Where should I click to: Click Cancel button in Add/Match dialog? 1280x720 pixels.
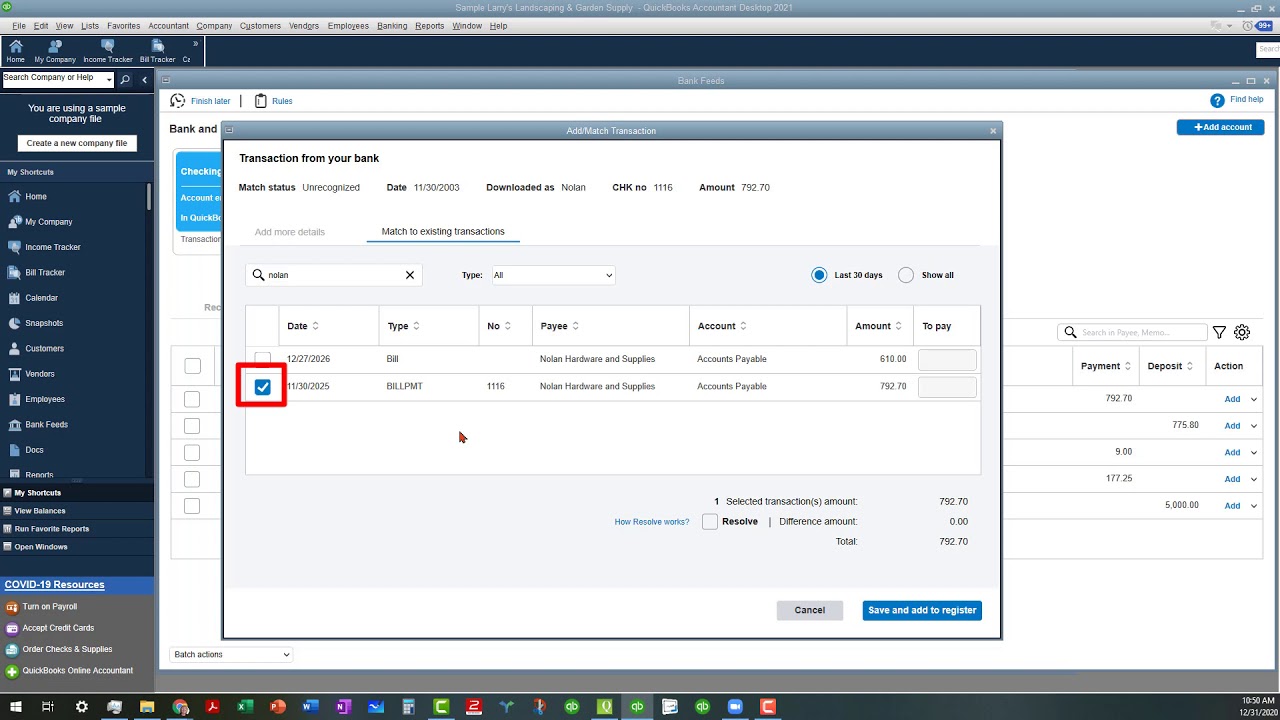point(810,611)
